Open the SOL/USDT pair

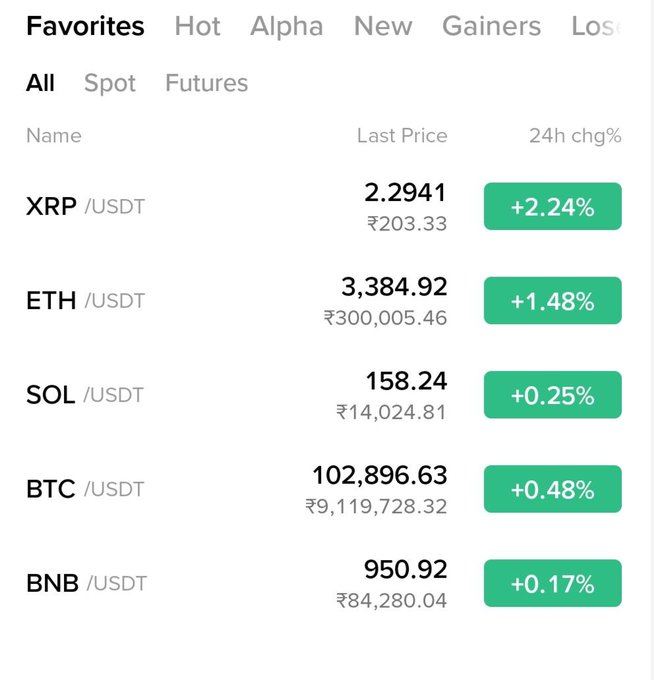pyautogui.click(x=85, y=395)
